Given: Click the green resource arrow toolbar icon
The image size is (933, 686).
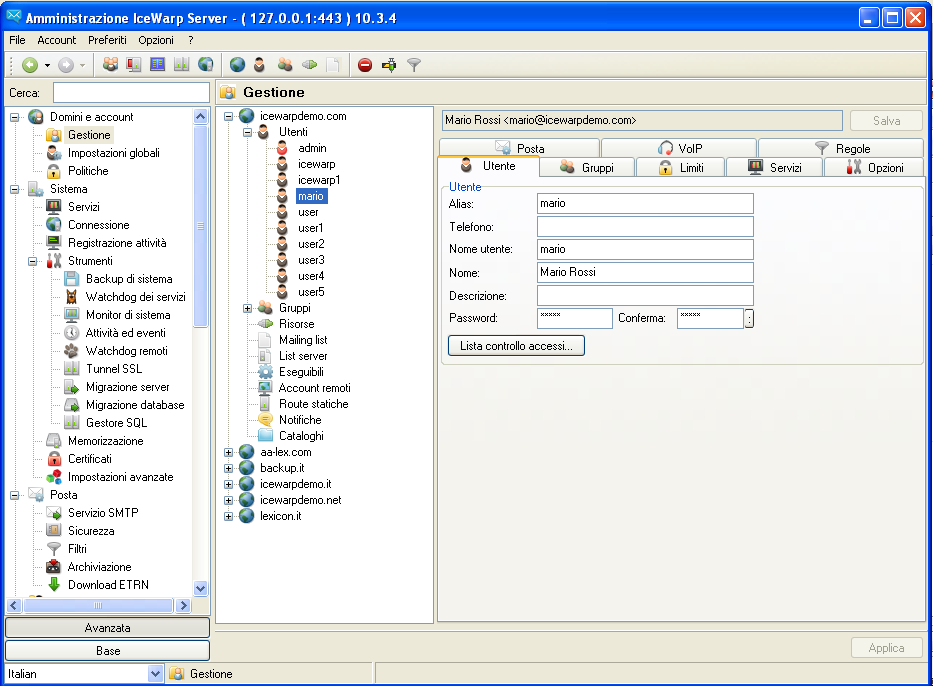Looking at the screenshot, I should tap(309, 64).
